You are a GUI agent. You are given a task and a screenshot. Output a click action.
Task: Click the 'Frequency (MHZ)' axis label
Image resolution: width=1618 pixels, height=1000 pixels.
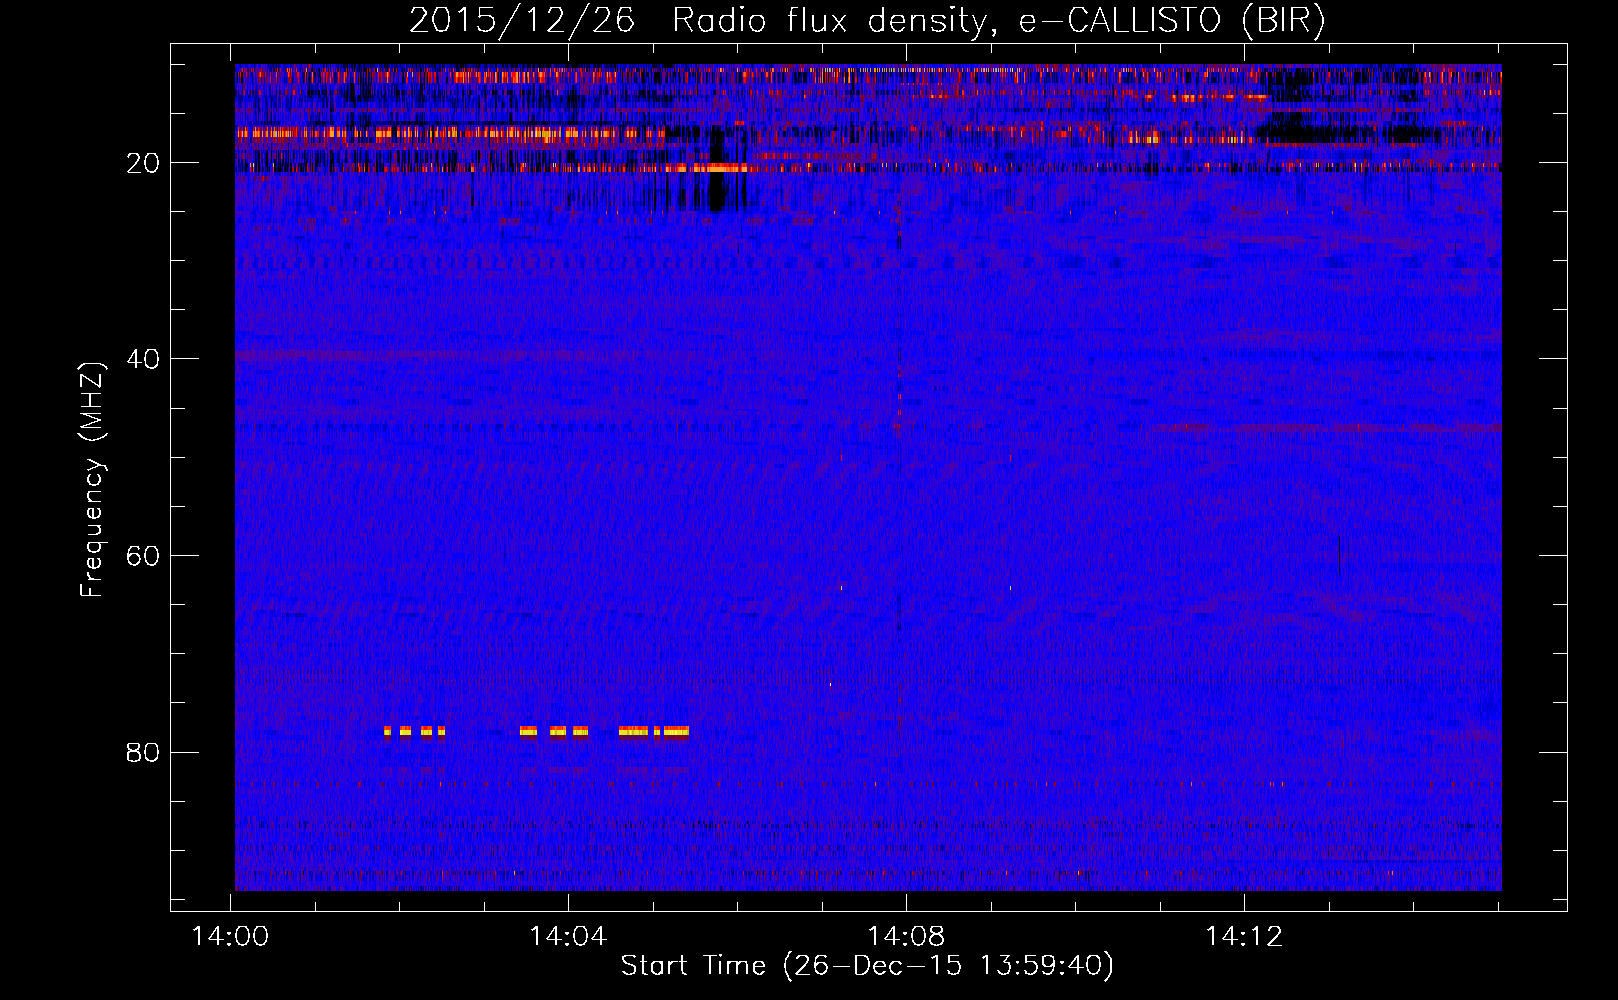92,480
